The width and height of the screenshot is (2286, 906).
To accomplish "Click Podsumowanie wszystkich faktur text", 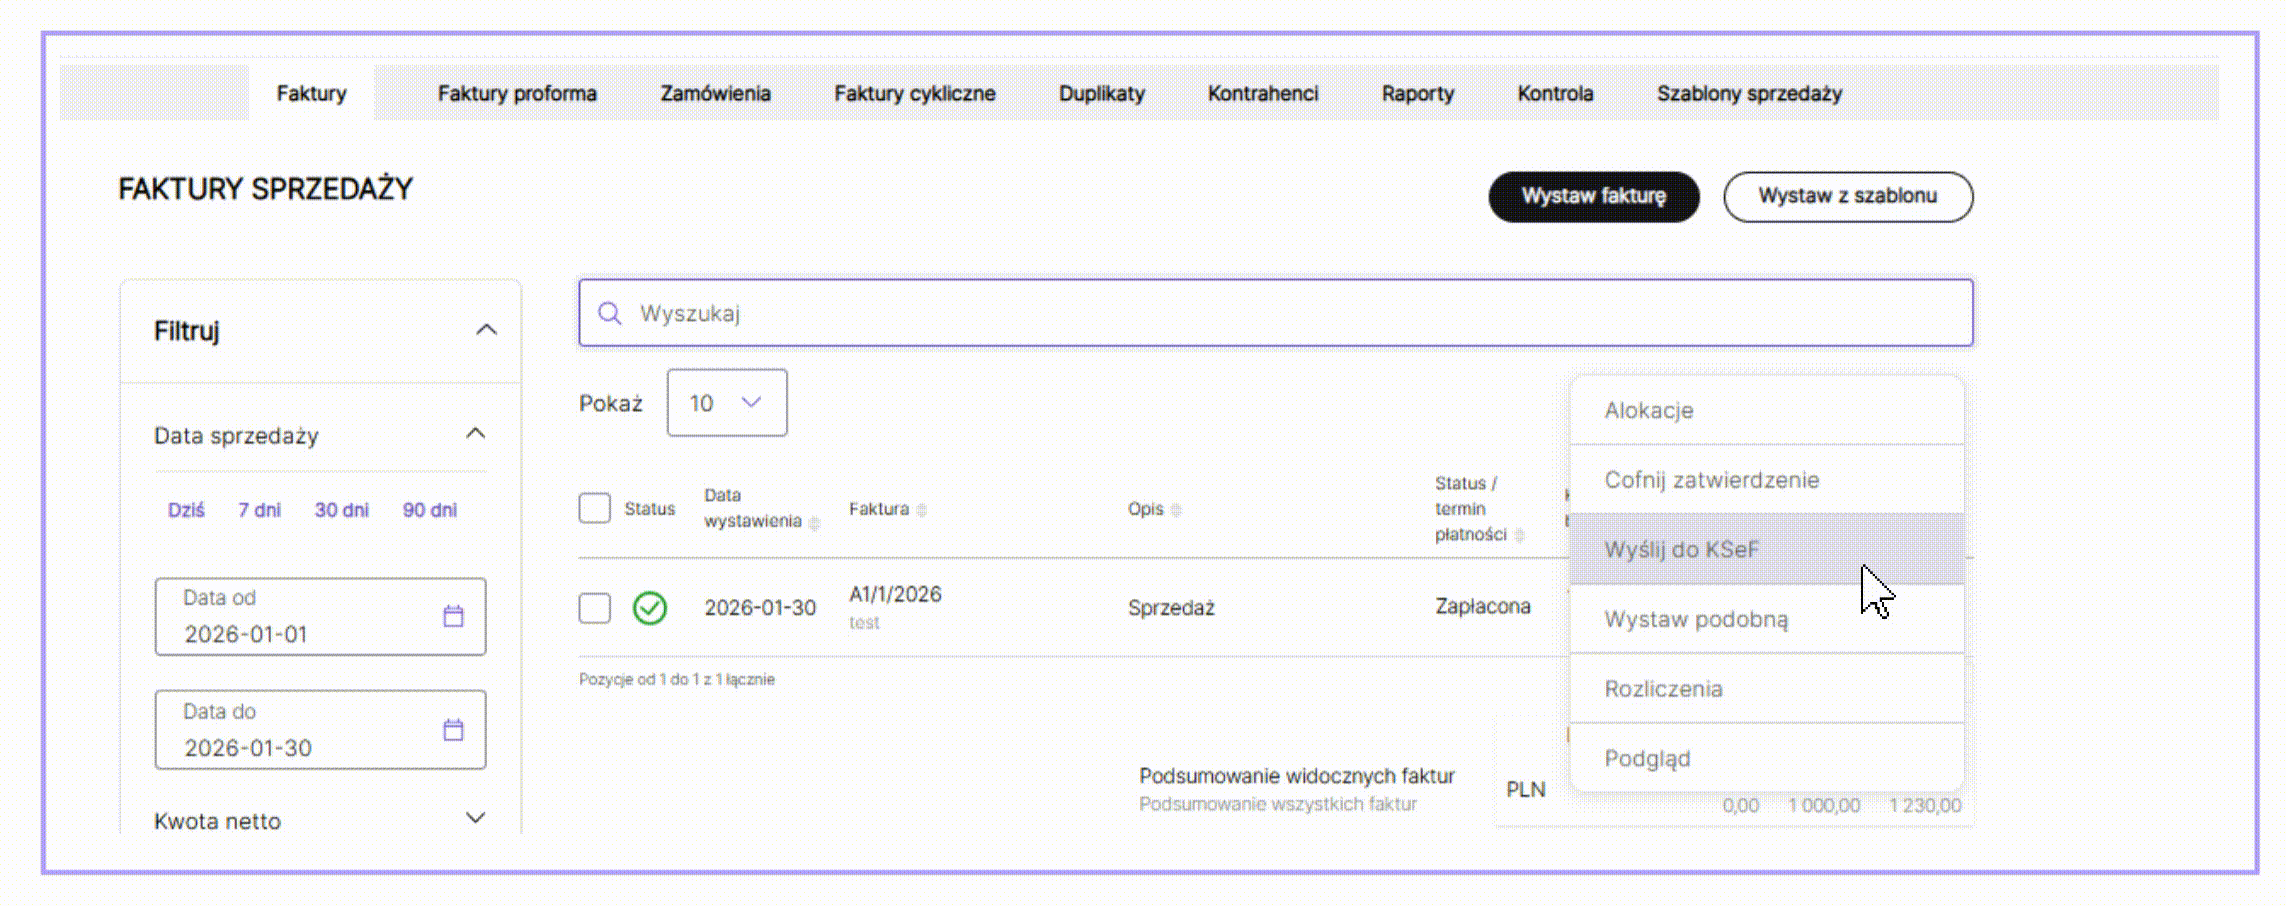I will [1278, 804].
